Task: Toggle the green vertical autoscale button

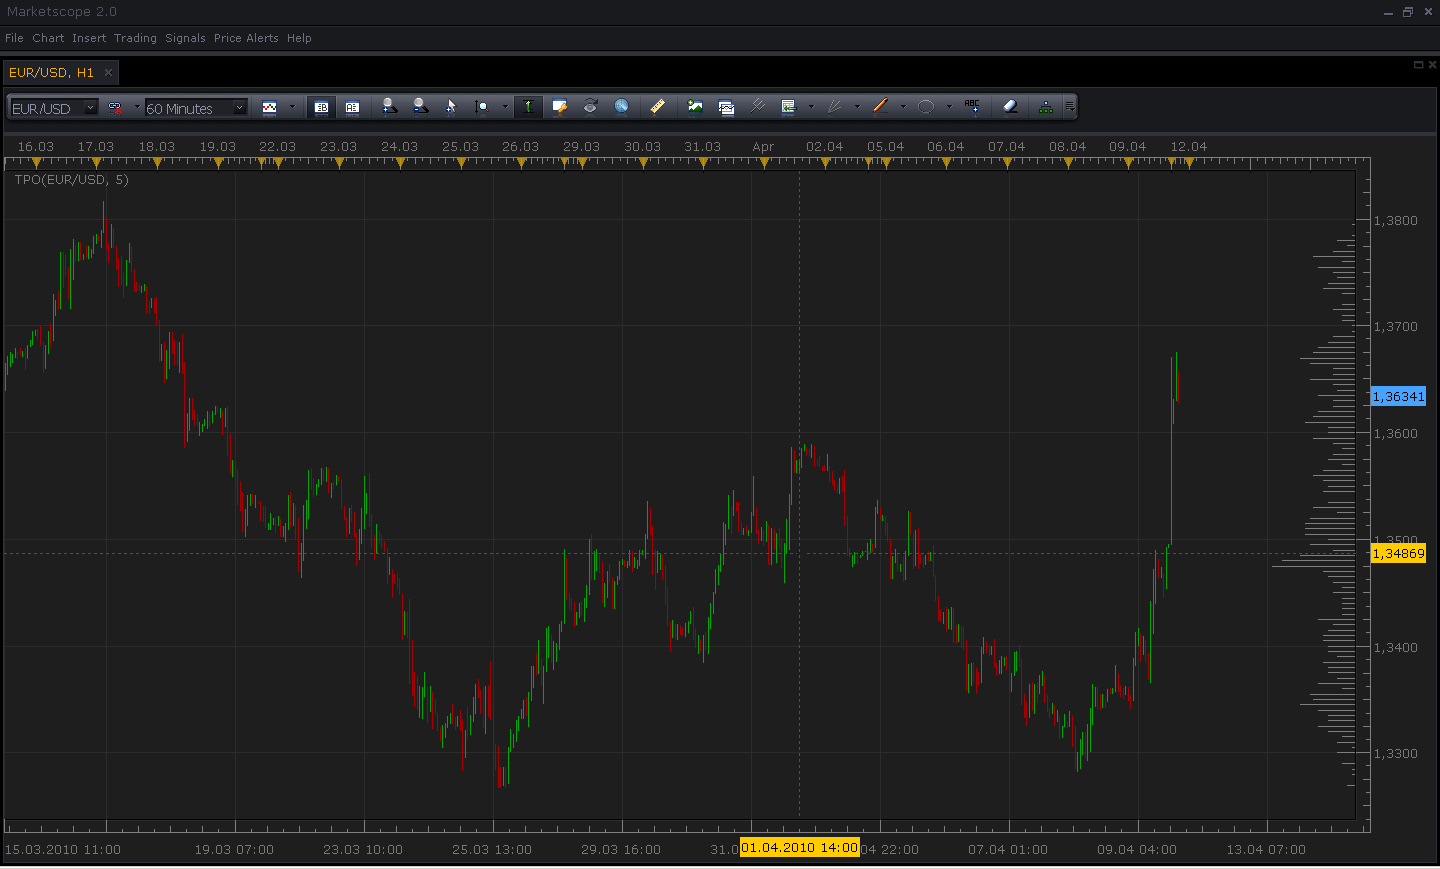Action: point(528,107)
